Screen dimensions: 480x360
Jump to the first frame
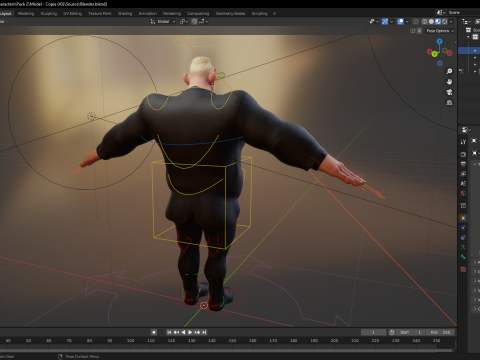tap(169, 332)
